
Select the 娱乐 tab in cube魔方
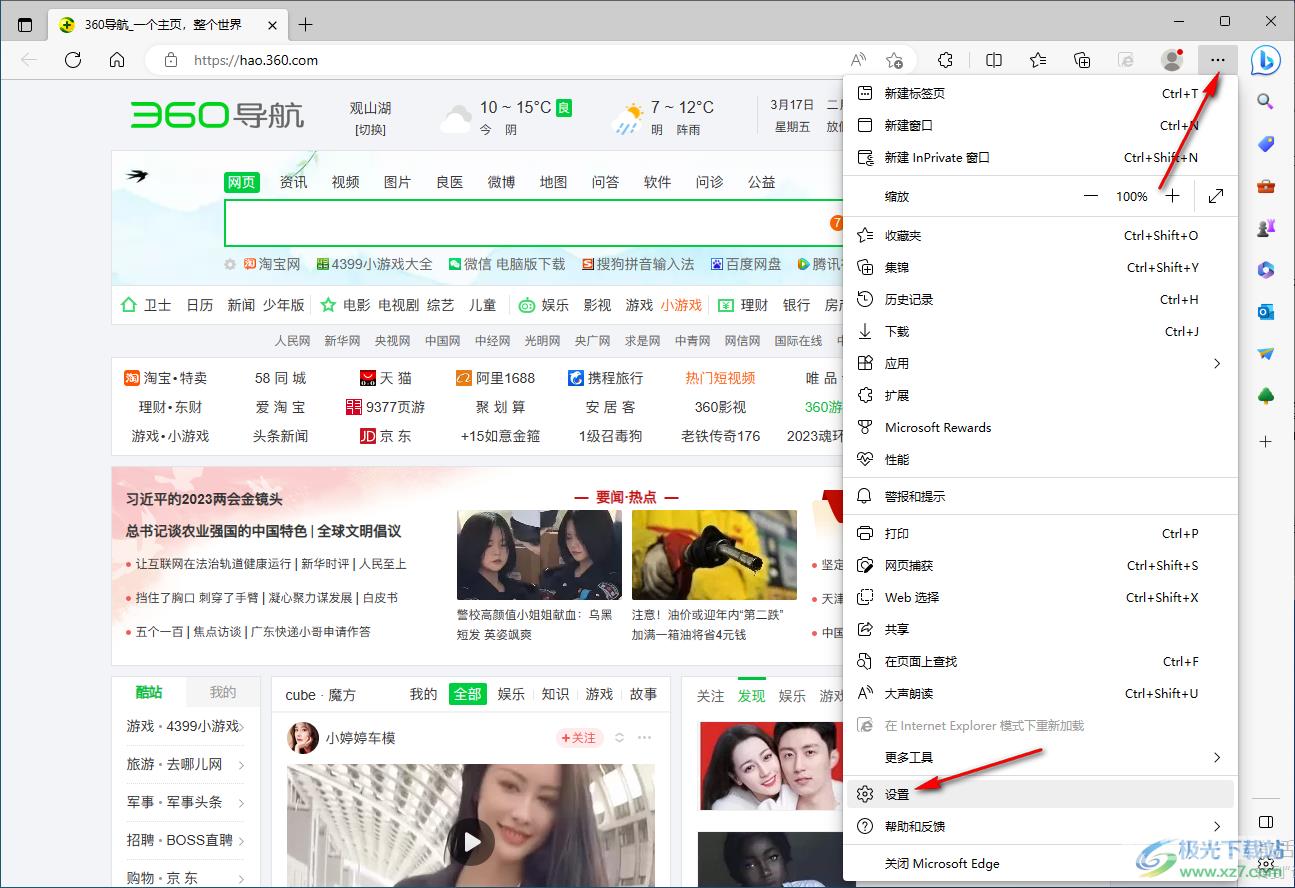511,694
